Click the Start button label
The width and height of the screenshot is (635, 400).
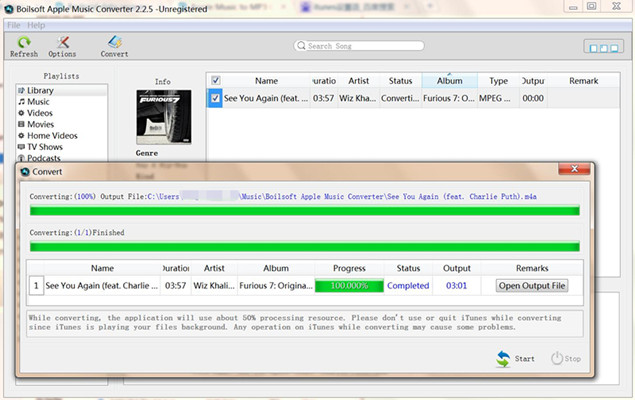[524, 359]
